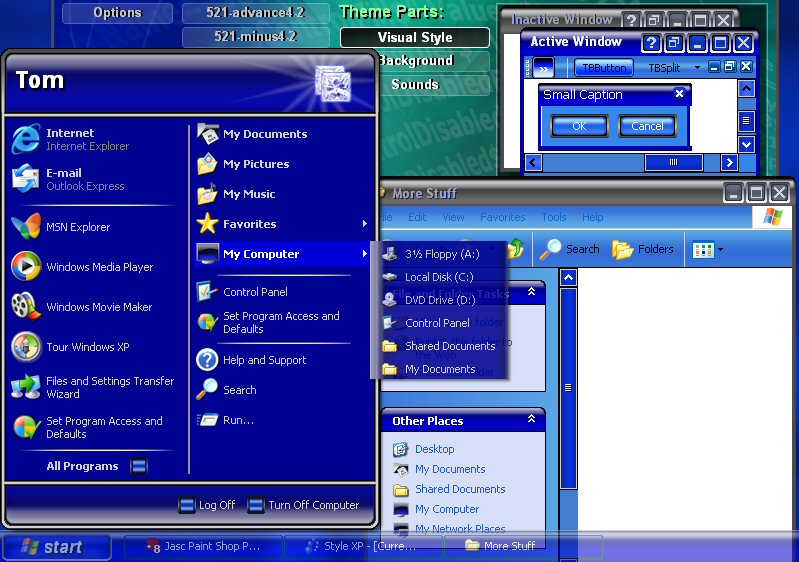Viewport: 799px width, 562px height.
Task: Open TBSplit dropdown arrow
Action: coord(697,67)
